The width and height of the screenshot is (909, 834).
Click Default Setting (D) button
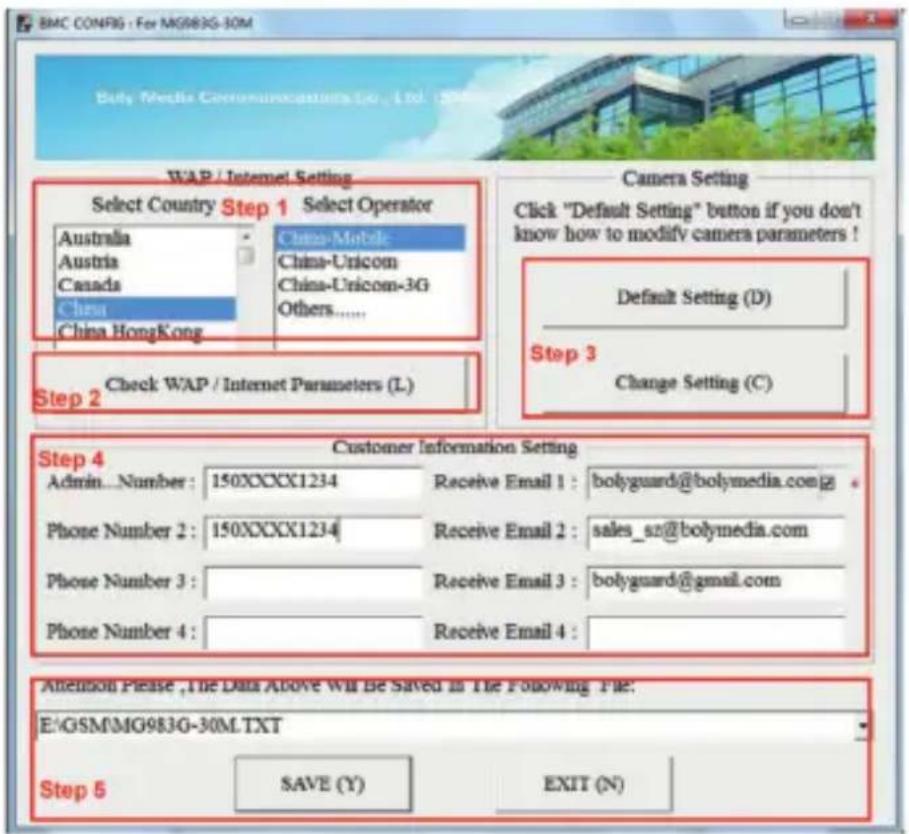[x=693, y=297]
